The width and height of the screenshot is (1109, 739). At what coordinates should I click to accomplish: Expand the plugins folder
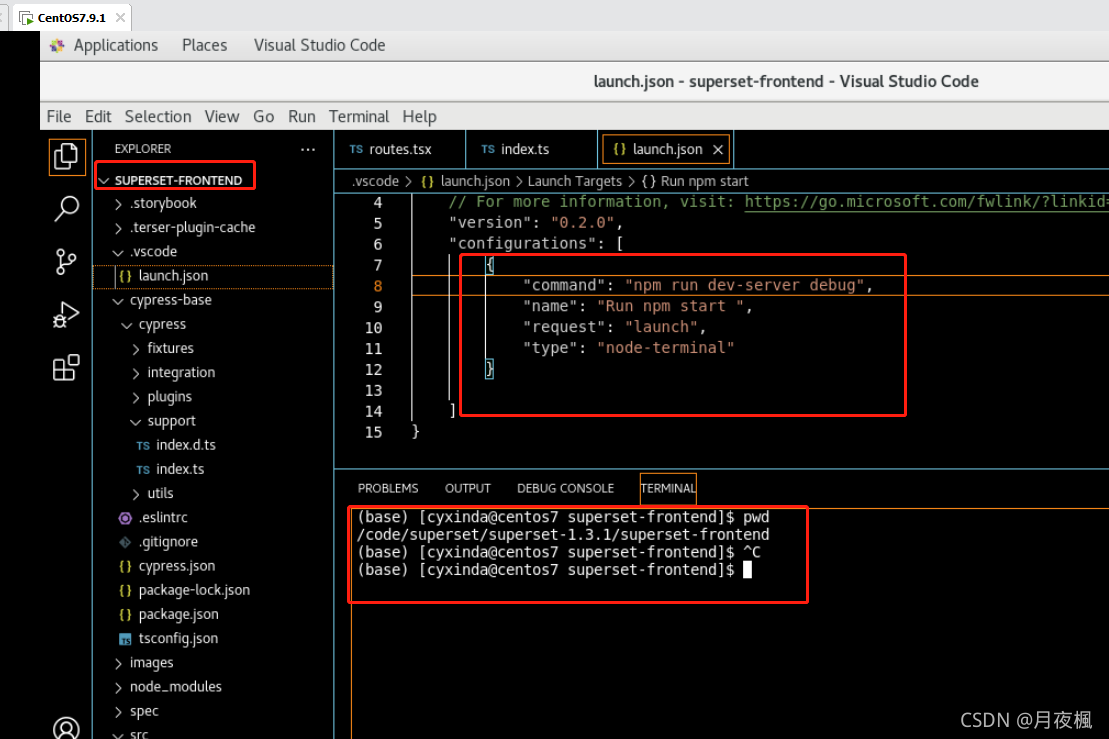point(136,397)
